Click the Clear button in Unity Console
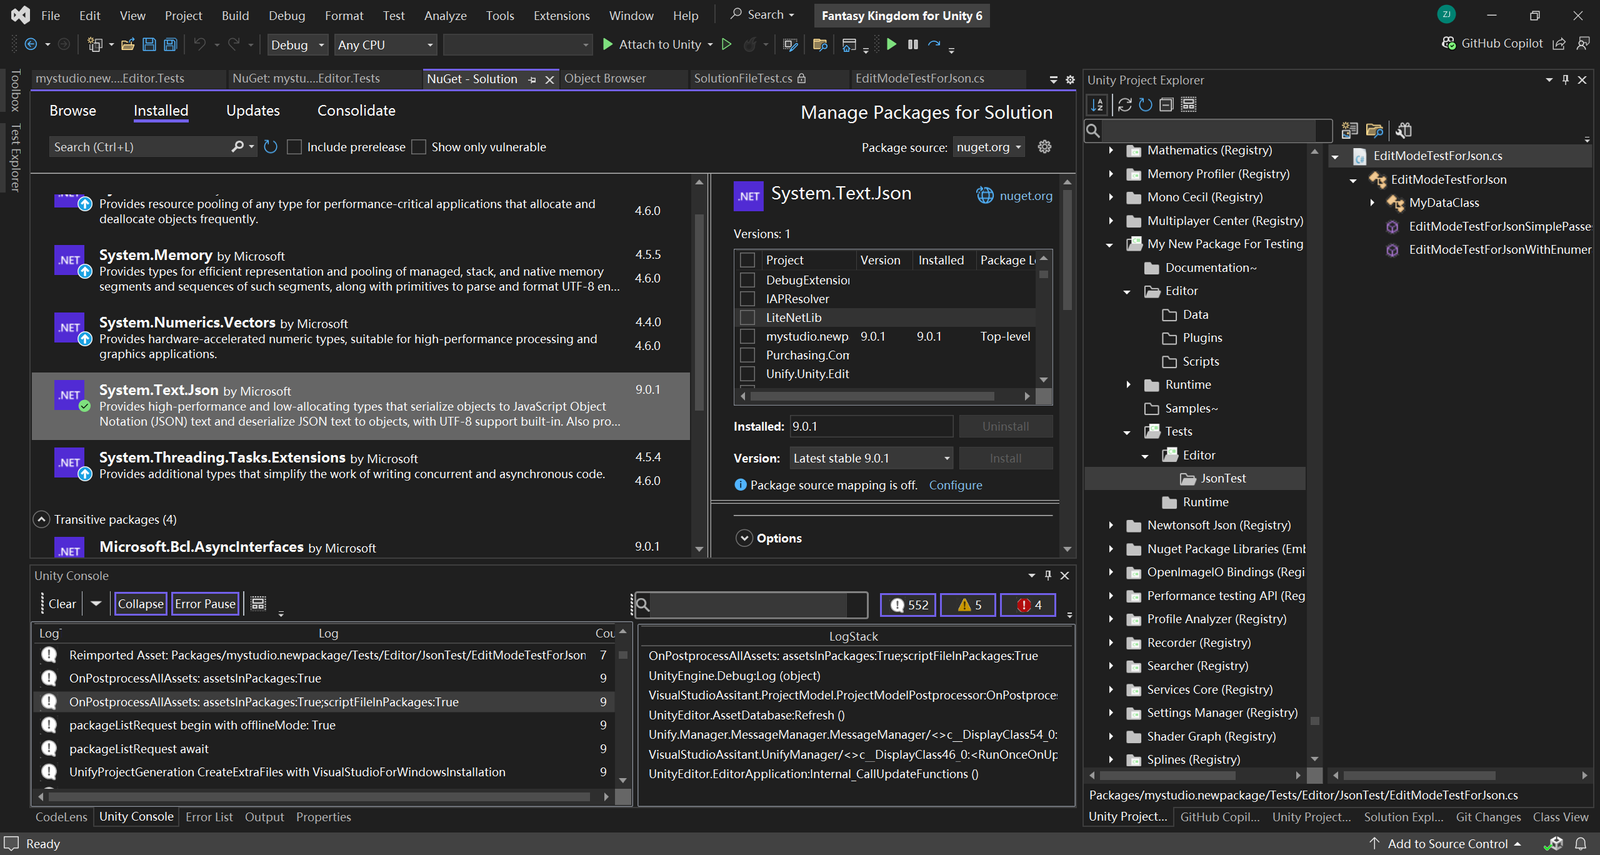 click(62, 604)
